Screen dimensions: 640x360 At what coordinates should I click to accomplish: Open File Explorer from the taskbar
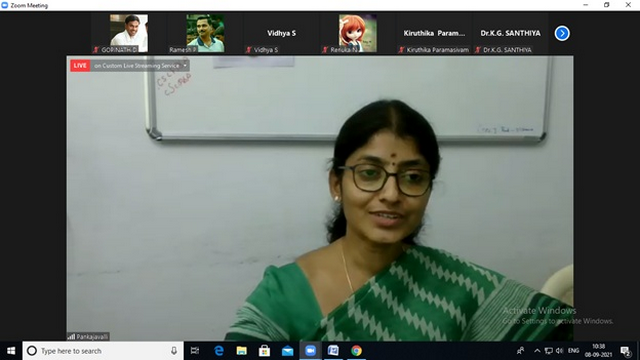242,351
